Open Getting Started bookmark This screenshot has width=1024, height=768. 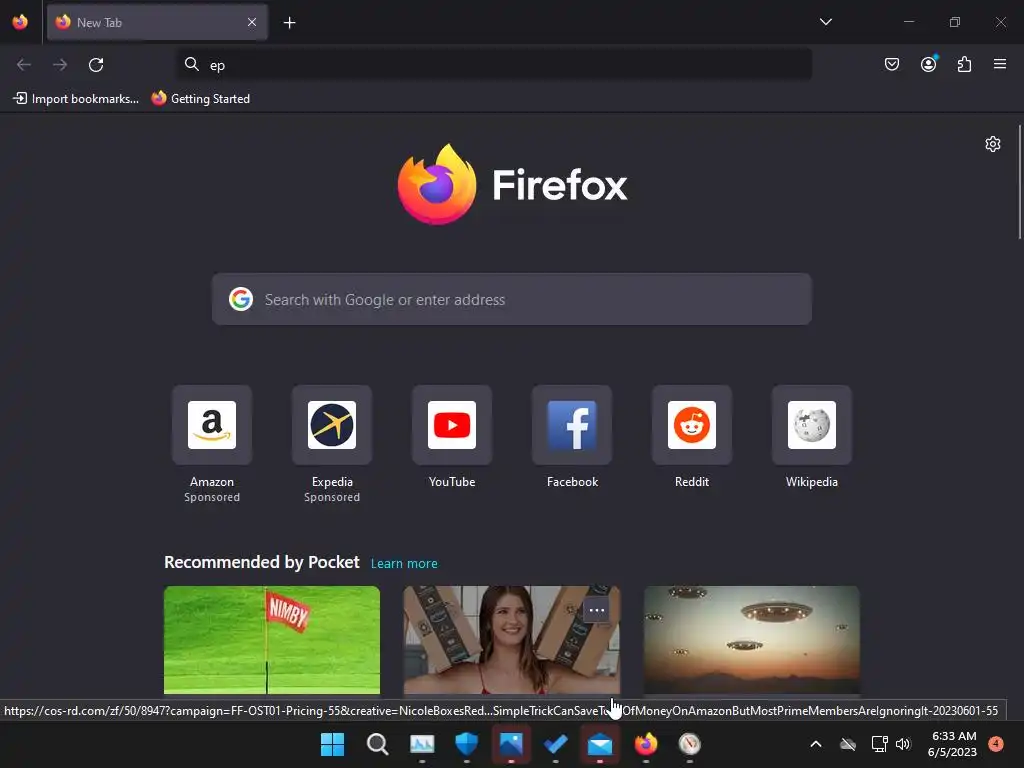(200, 99)
